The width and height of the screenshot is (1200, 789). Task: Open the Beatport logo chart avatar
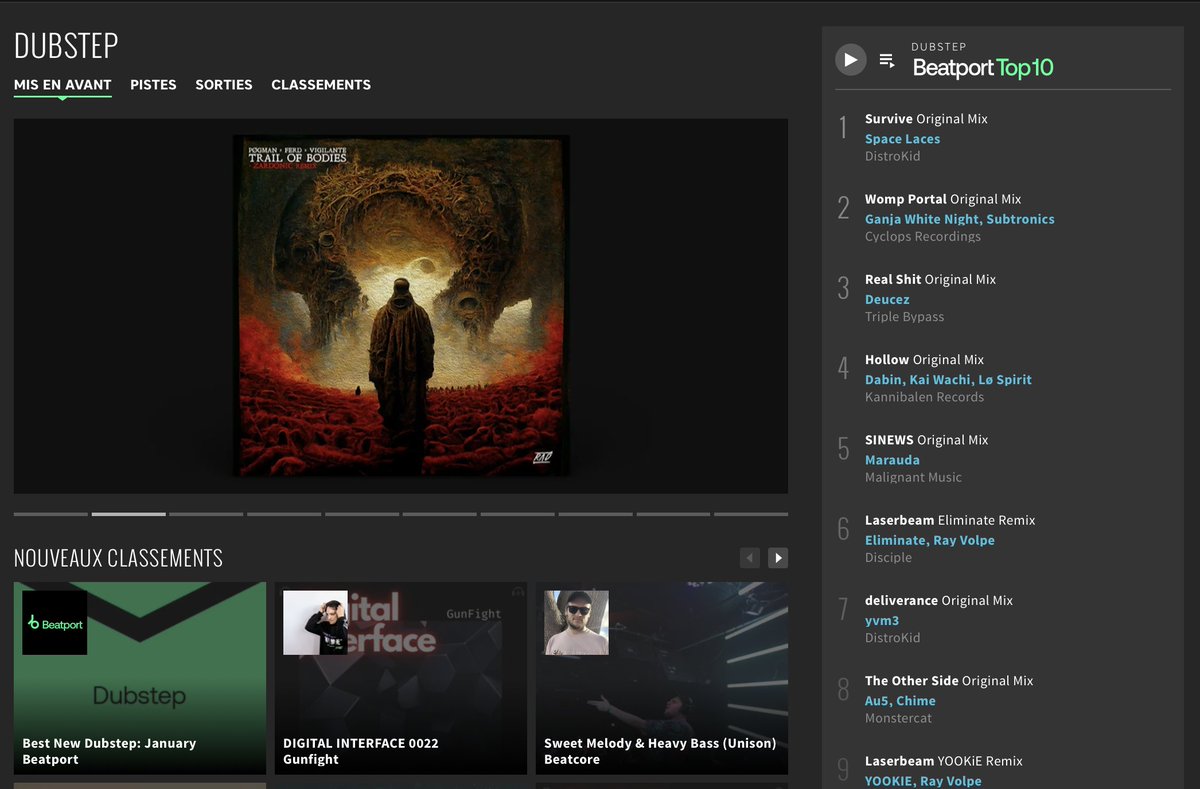click(x=55, y=623)
